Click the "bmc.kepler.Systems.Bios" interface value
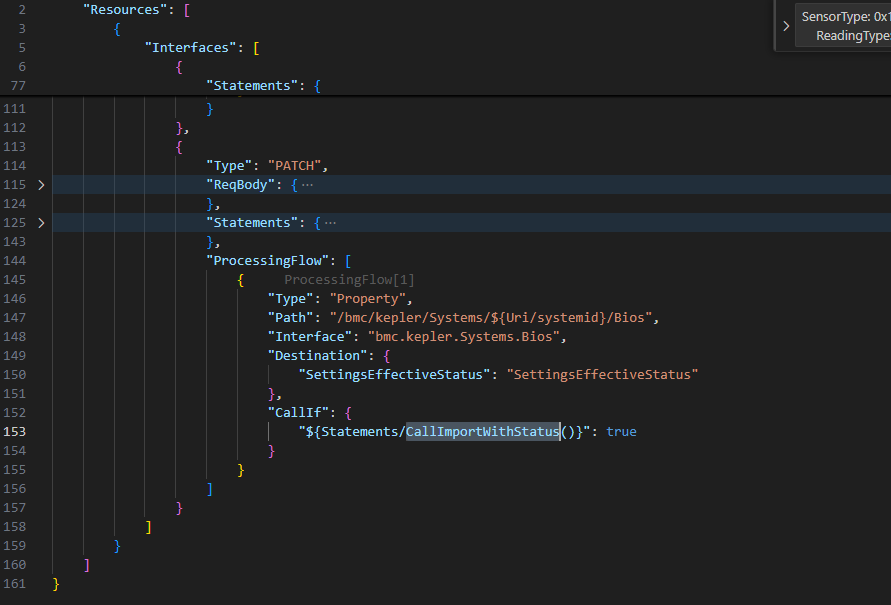Viewport: 891px width, 605px height. (468, 336)
